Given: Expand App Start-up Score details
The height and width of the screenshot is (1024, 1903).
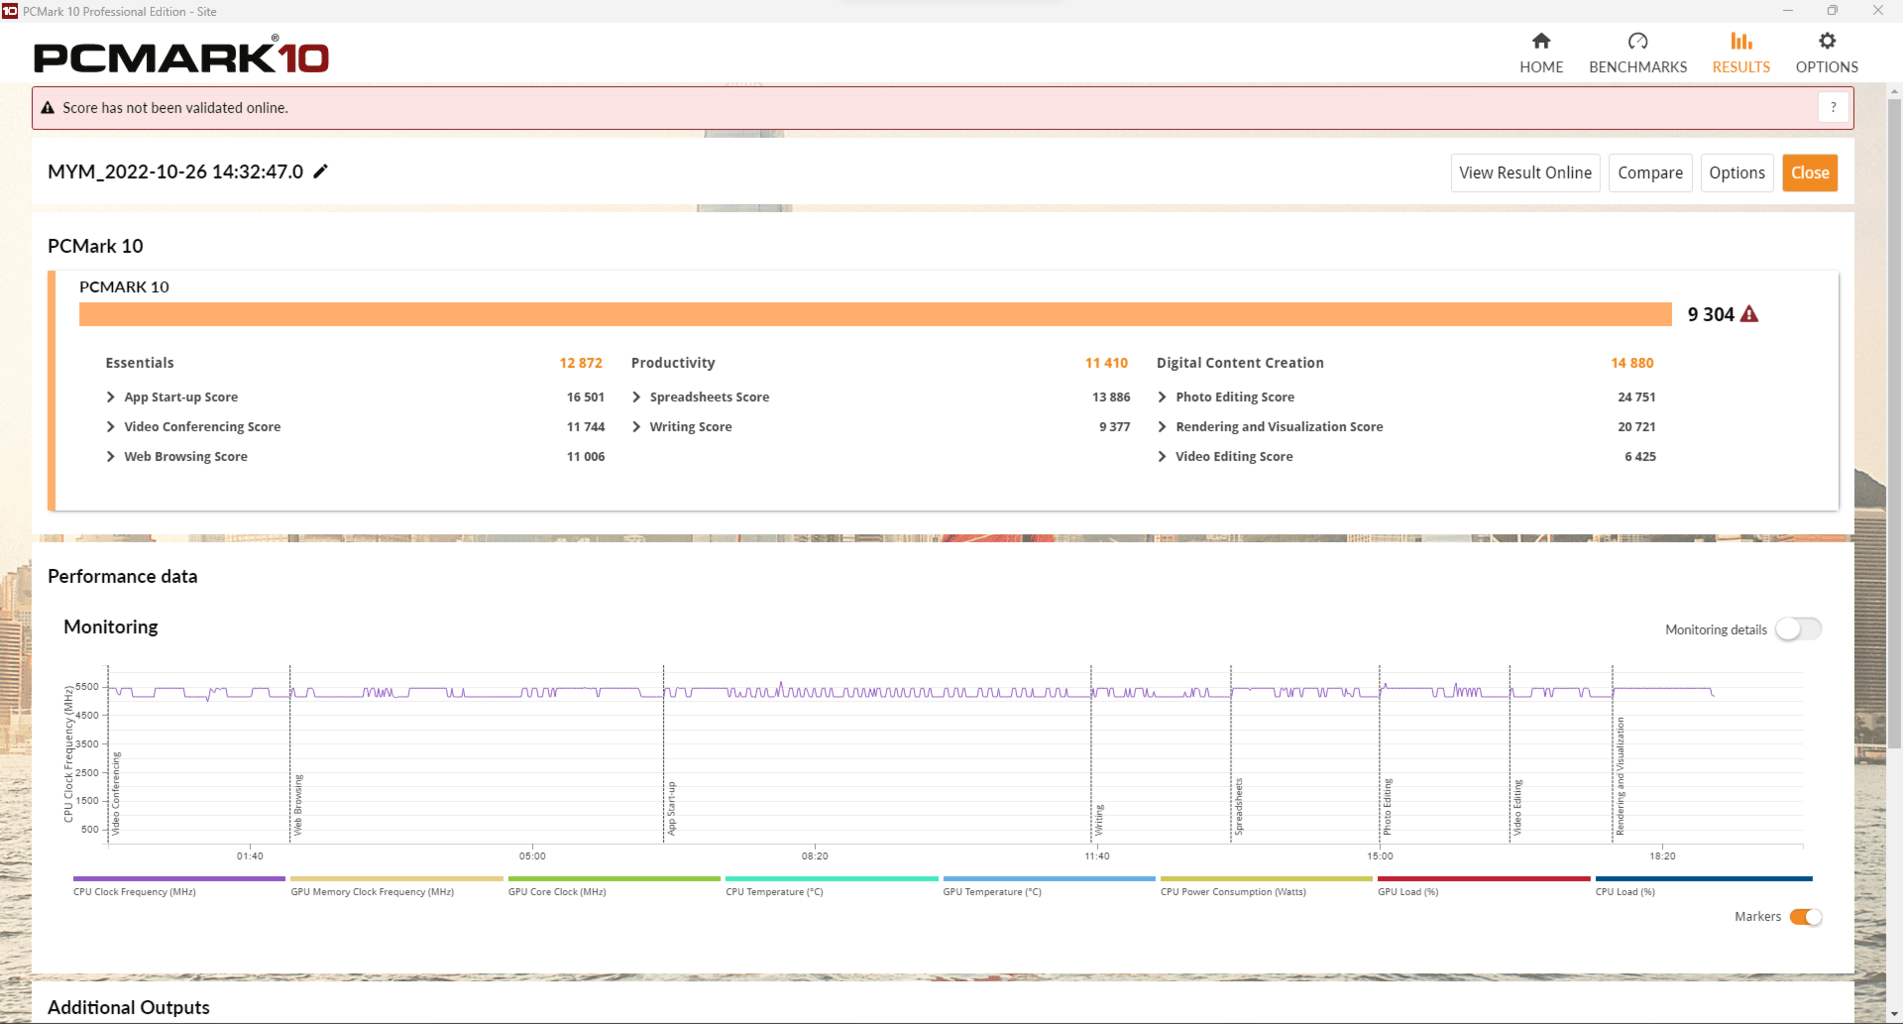Looking at the screenshot, I should pyautogui.click(x=111, y=397).
